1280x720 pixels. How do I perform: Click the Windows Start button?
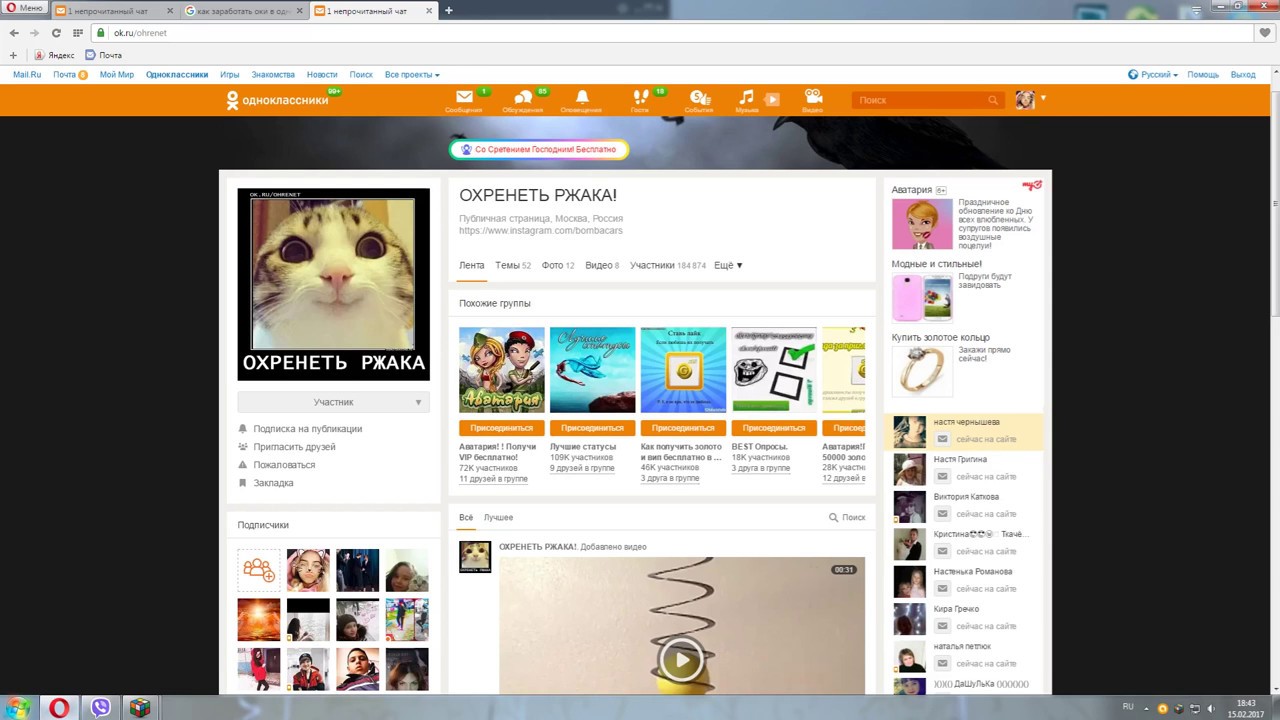coord(18,708)
